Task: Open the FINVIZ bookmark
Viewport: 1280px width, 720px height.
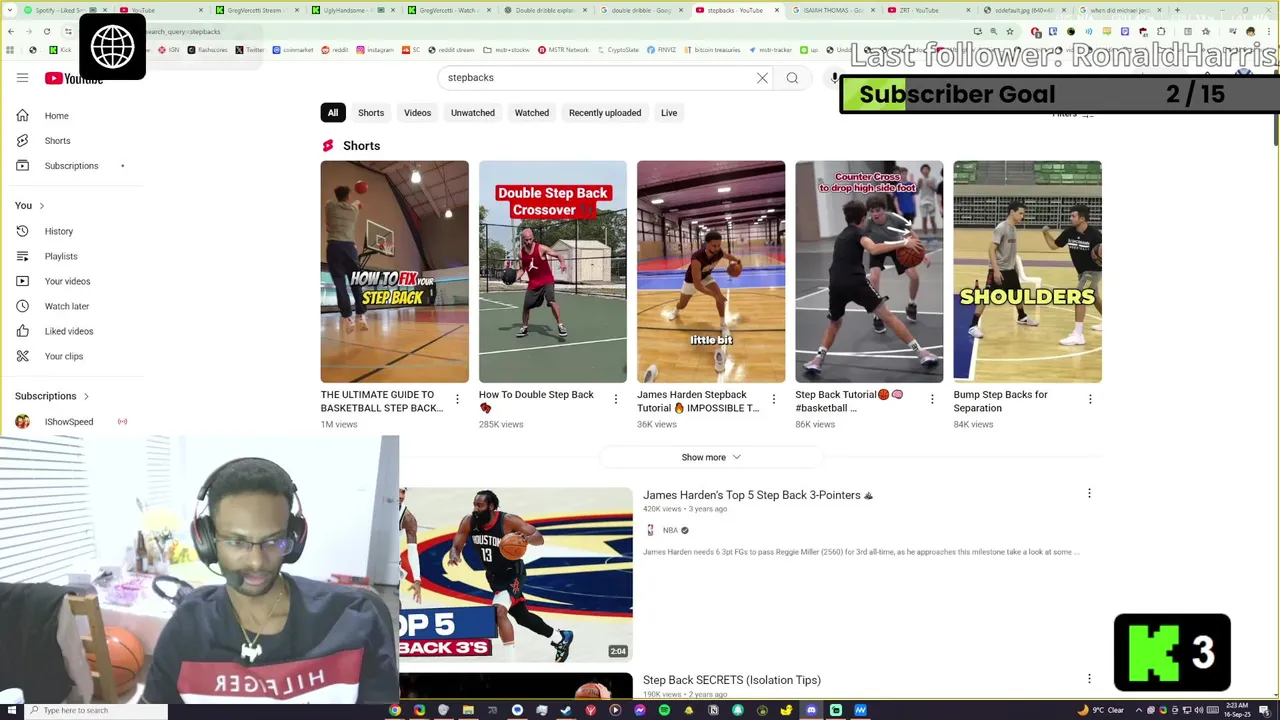Action: point(661,50)
